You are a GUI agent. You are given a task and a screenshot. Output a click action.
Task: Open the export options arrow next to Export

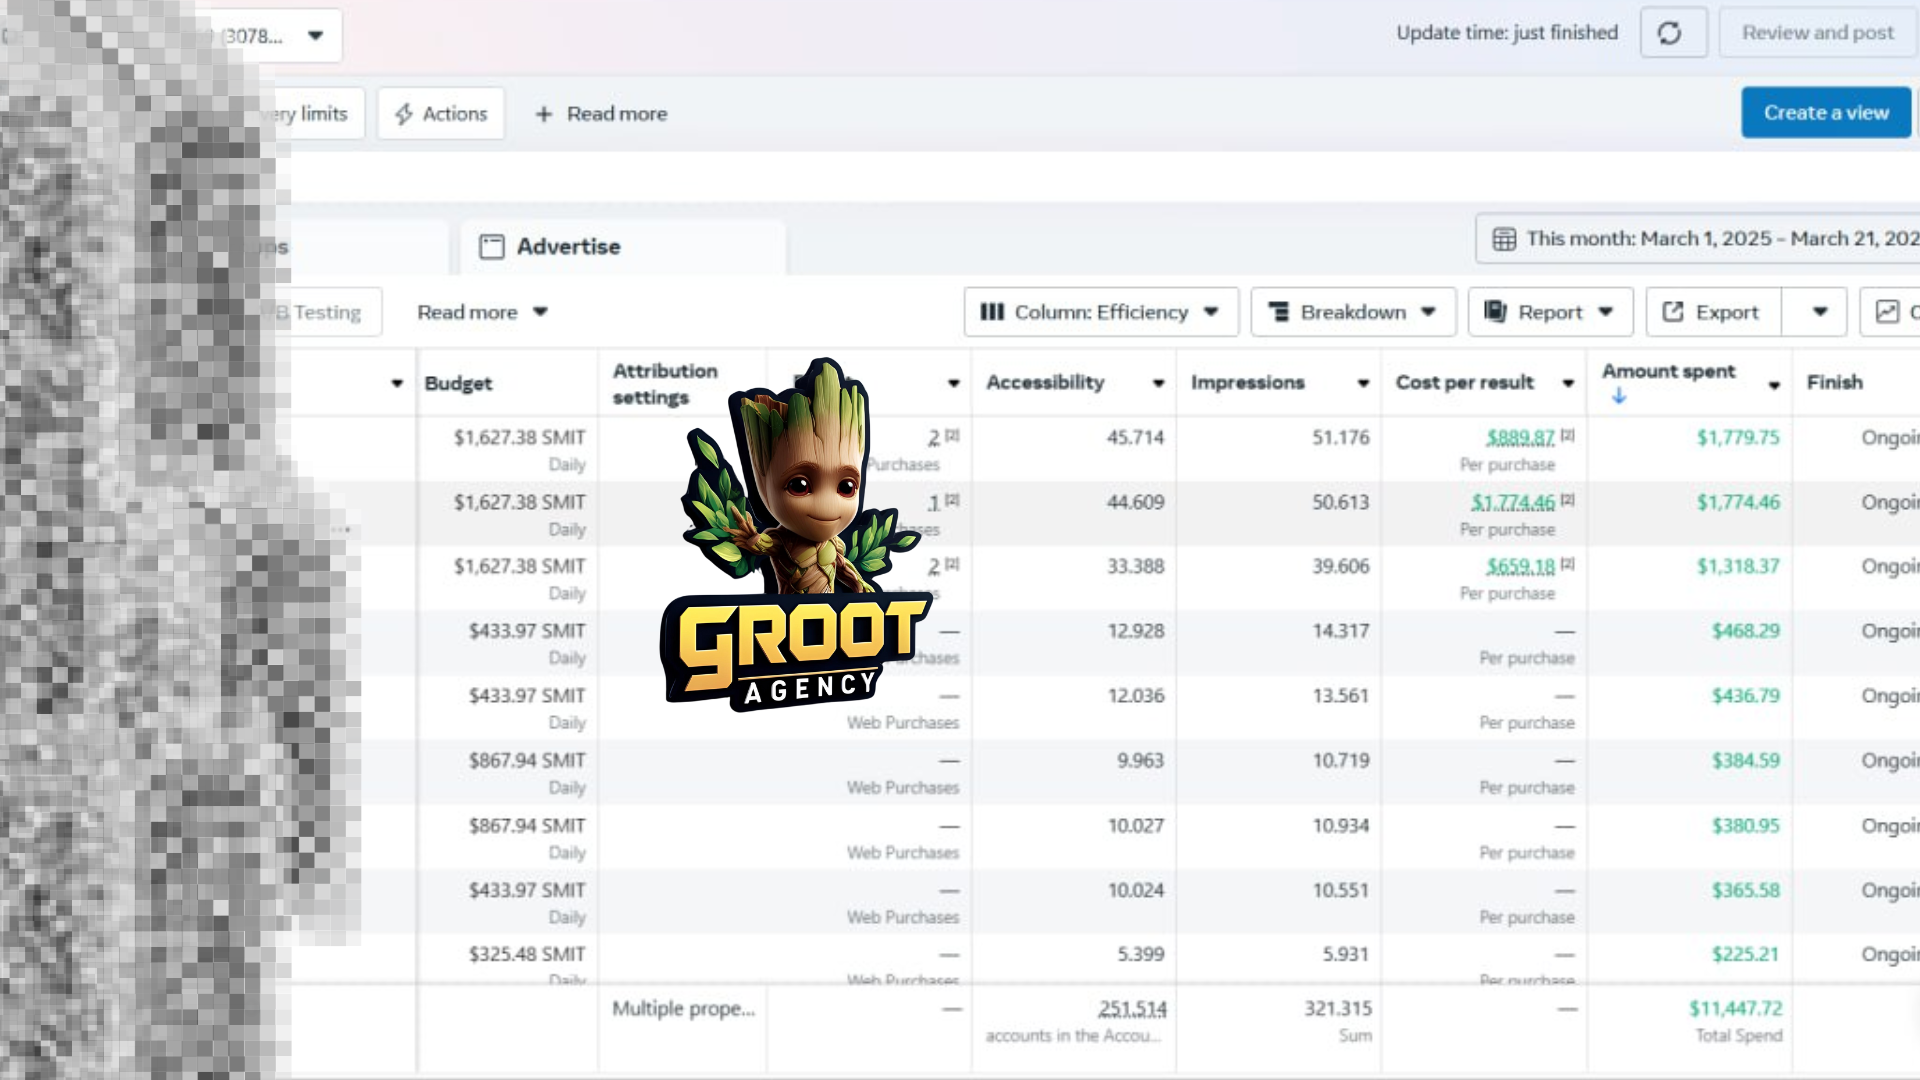[1820, 312]
